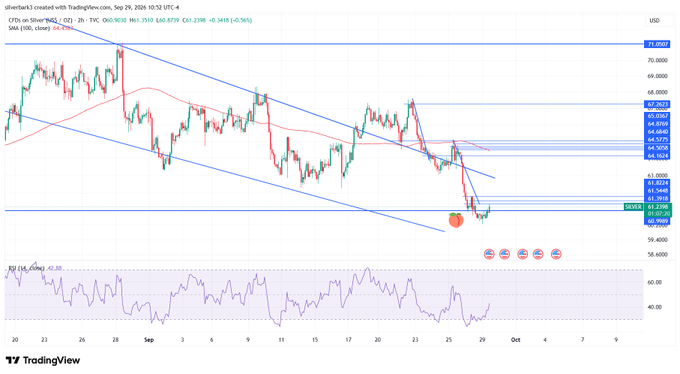Image resolution: width=680 pixels, height=374 pixels.
Task: Click the 59.4000 price axis tick
Action: click(657, 240)
